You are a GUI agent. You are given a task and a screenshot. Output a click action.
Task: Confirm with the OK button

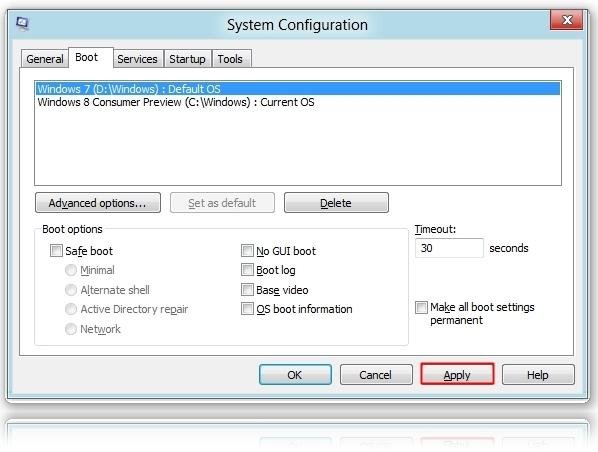pos(295,375)
